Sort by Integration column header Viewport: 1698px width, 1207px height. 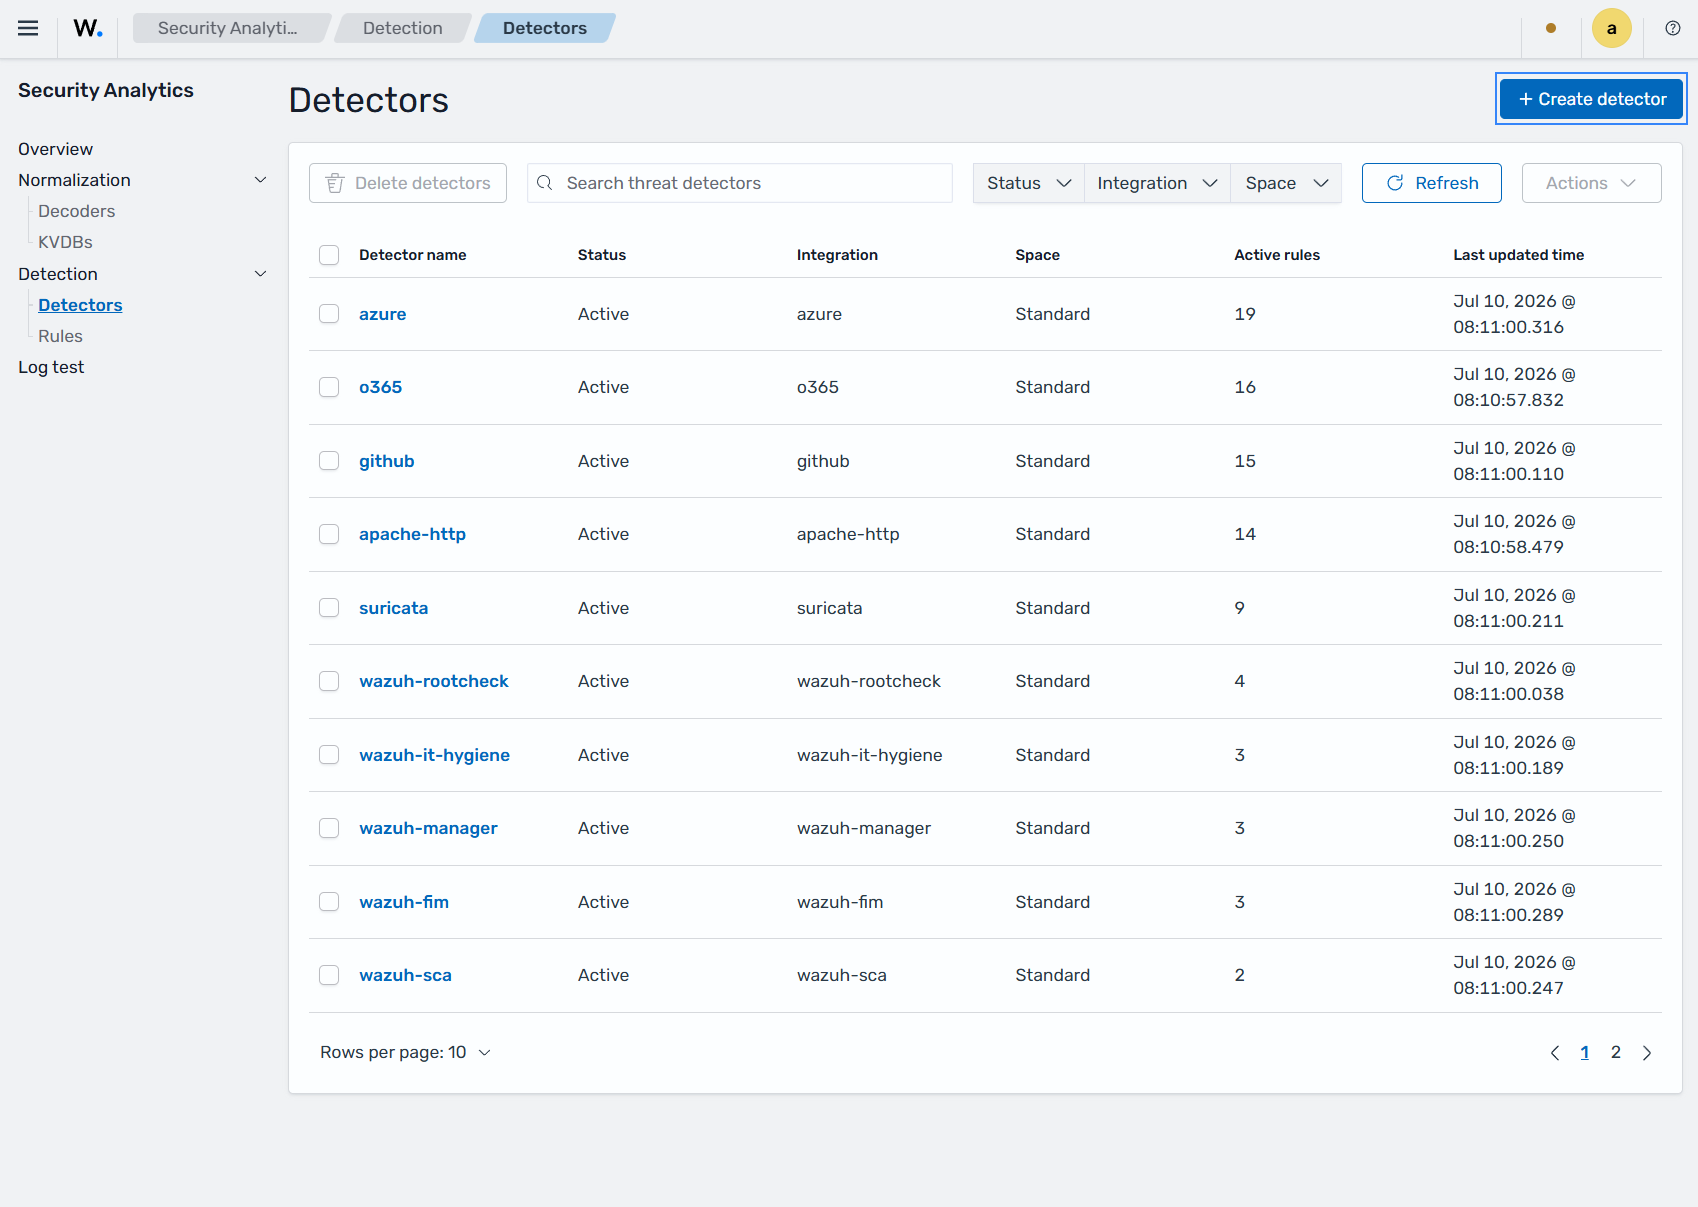pyautogui.click(x=837, y=255)
